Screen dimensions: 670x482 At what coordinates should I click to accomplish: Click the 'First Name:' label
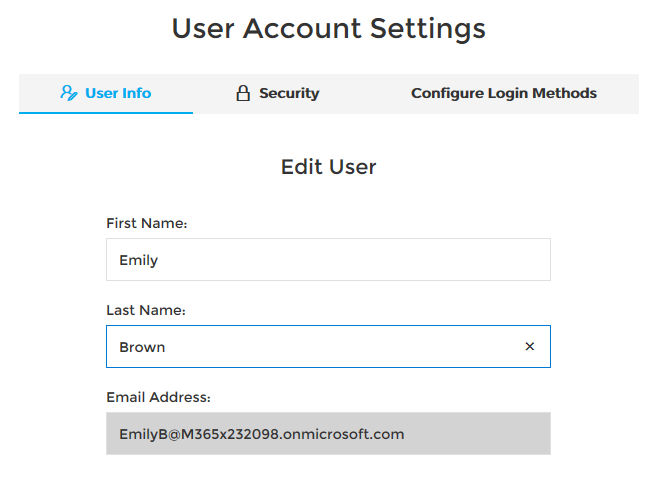tap(147, 223)
